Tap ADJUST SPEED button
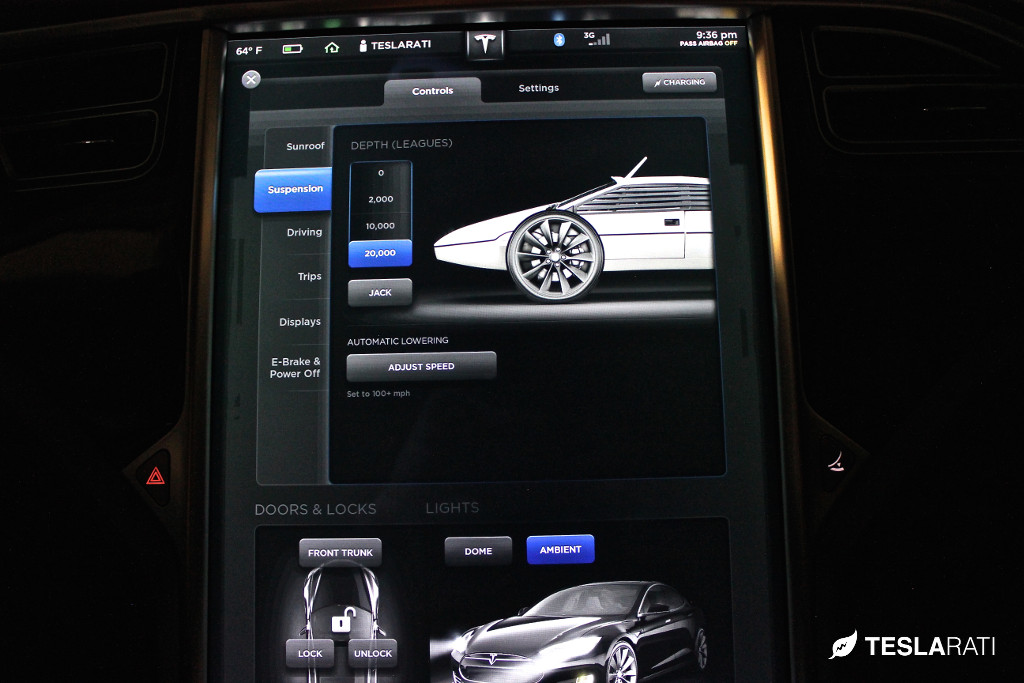Screen dimensions: 1024x683 [x=421, y=367]
